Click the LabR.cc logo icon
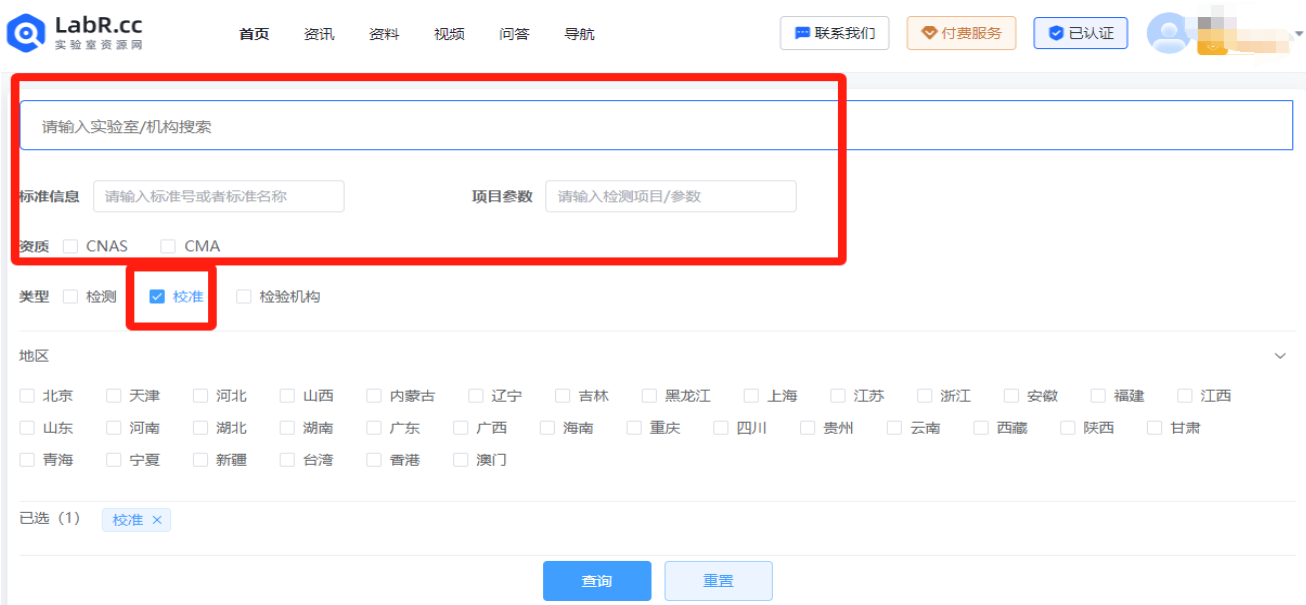1306x605 pixels. (x=25, y=33)
